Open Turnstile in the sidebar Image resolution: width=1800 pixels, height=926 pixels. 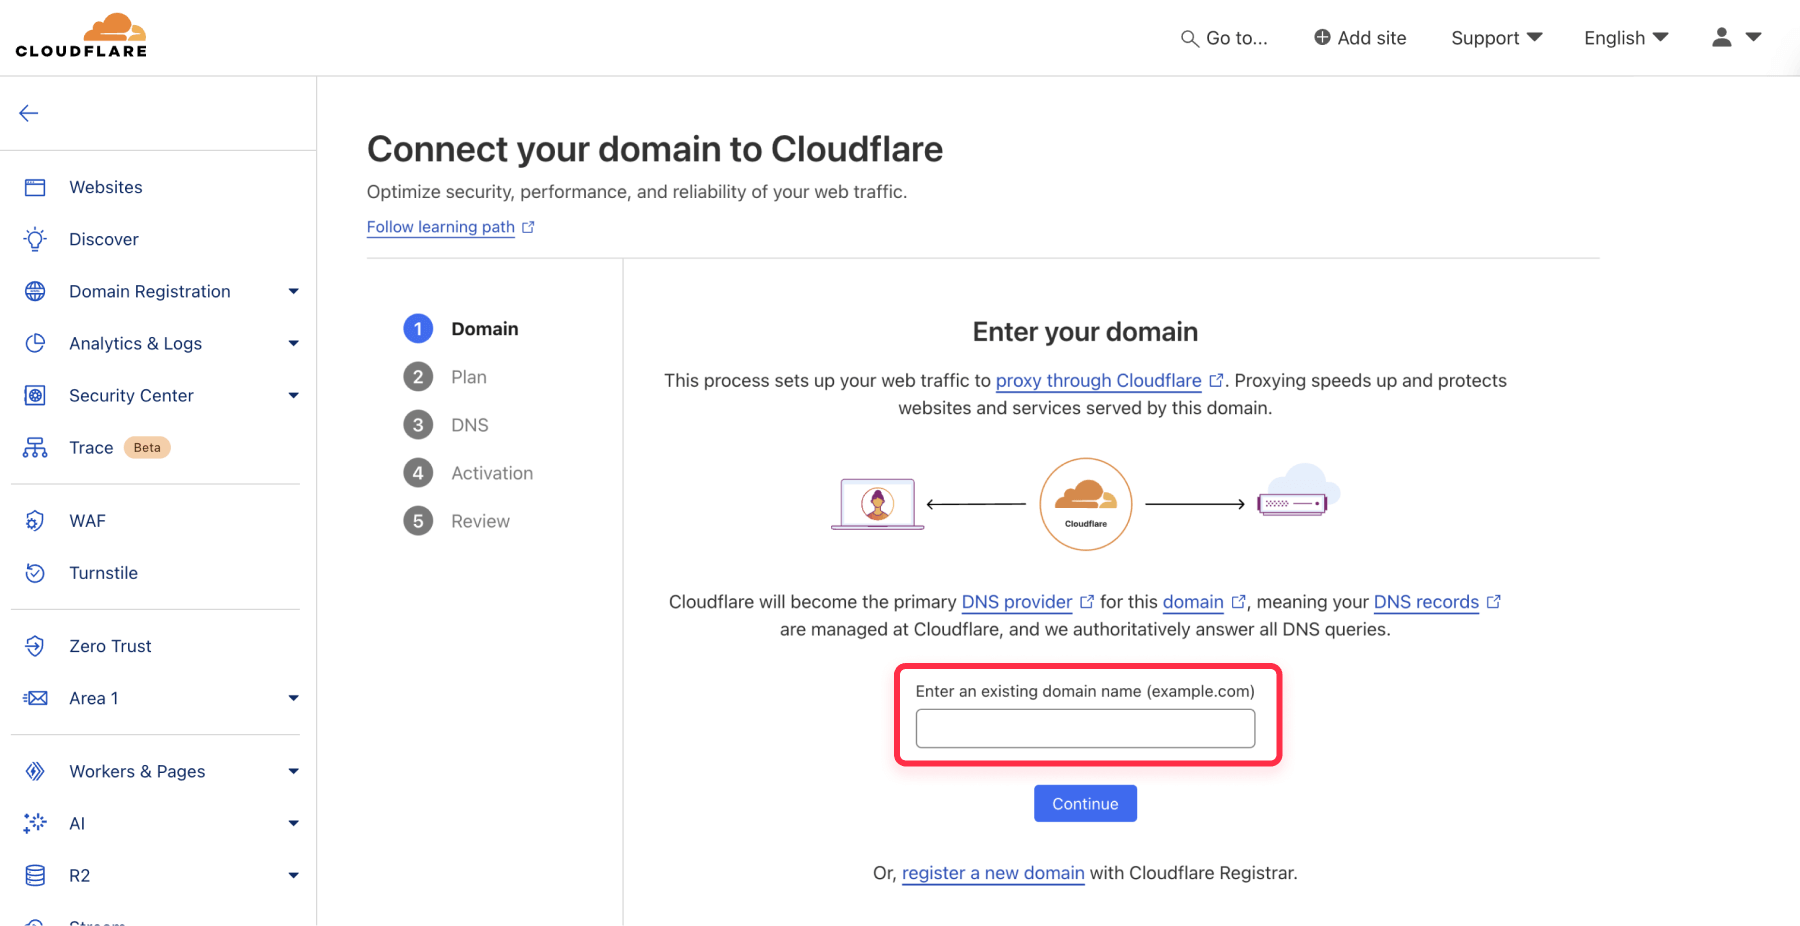point(104,573)
